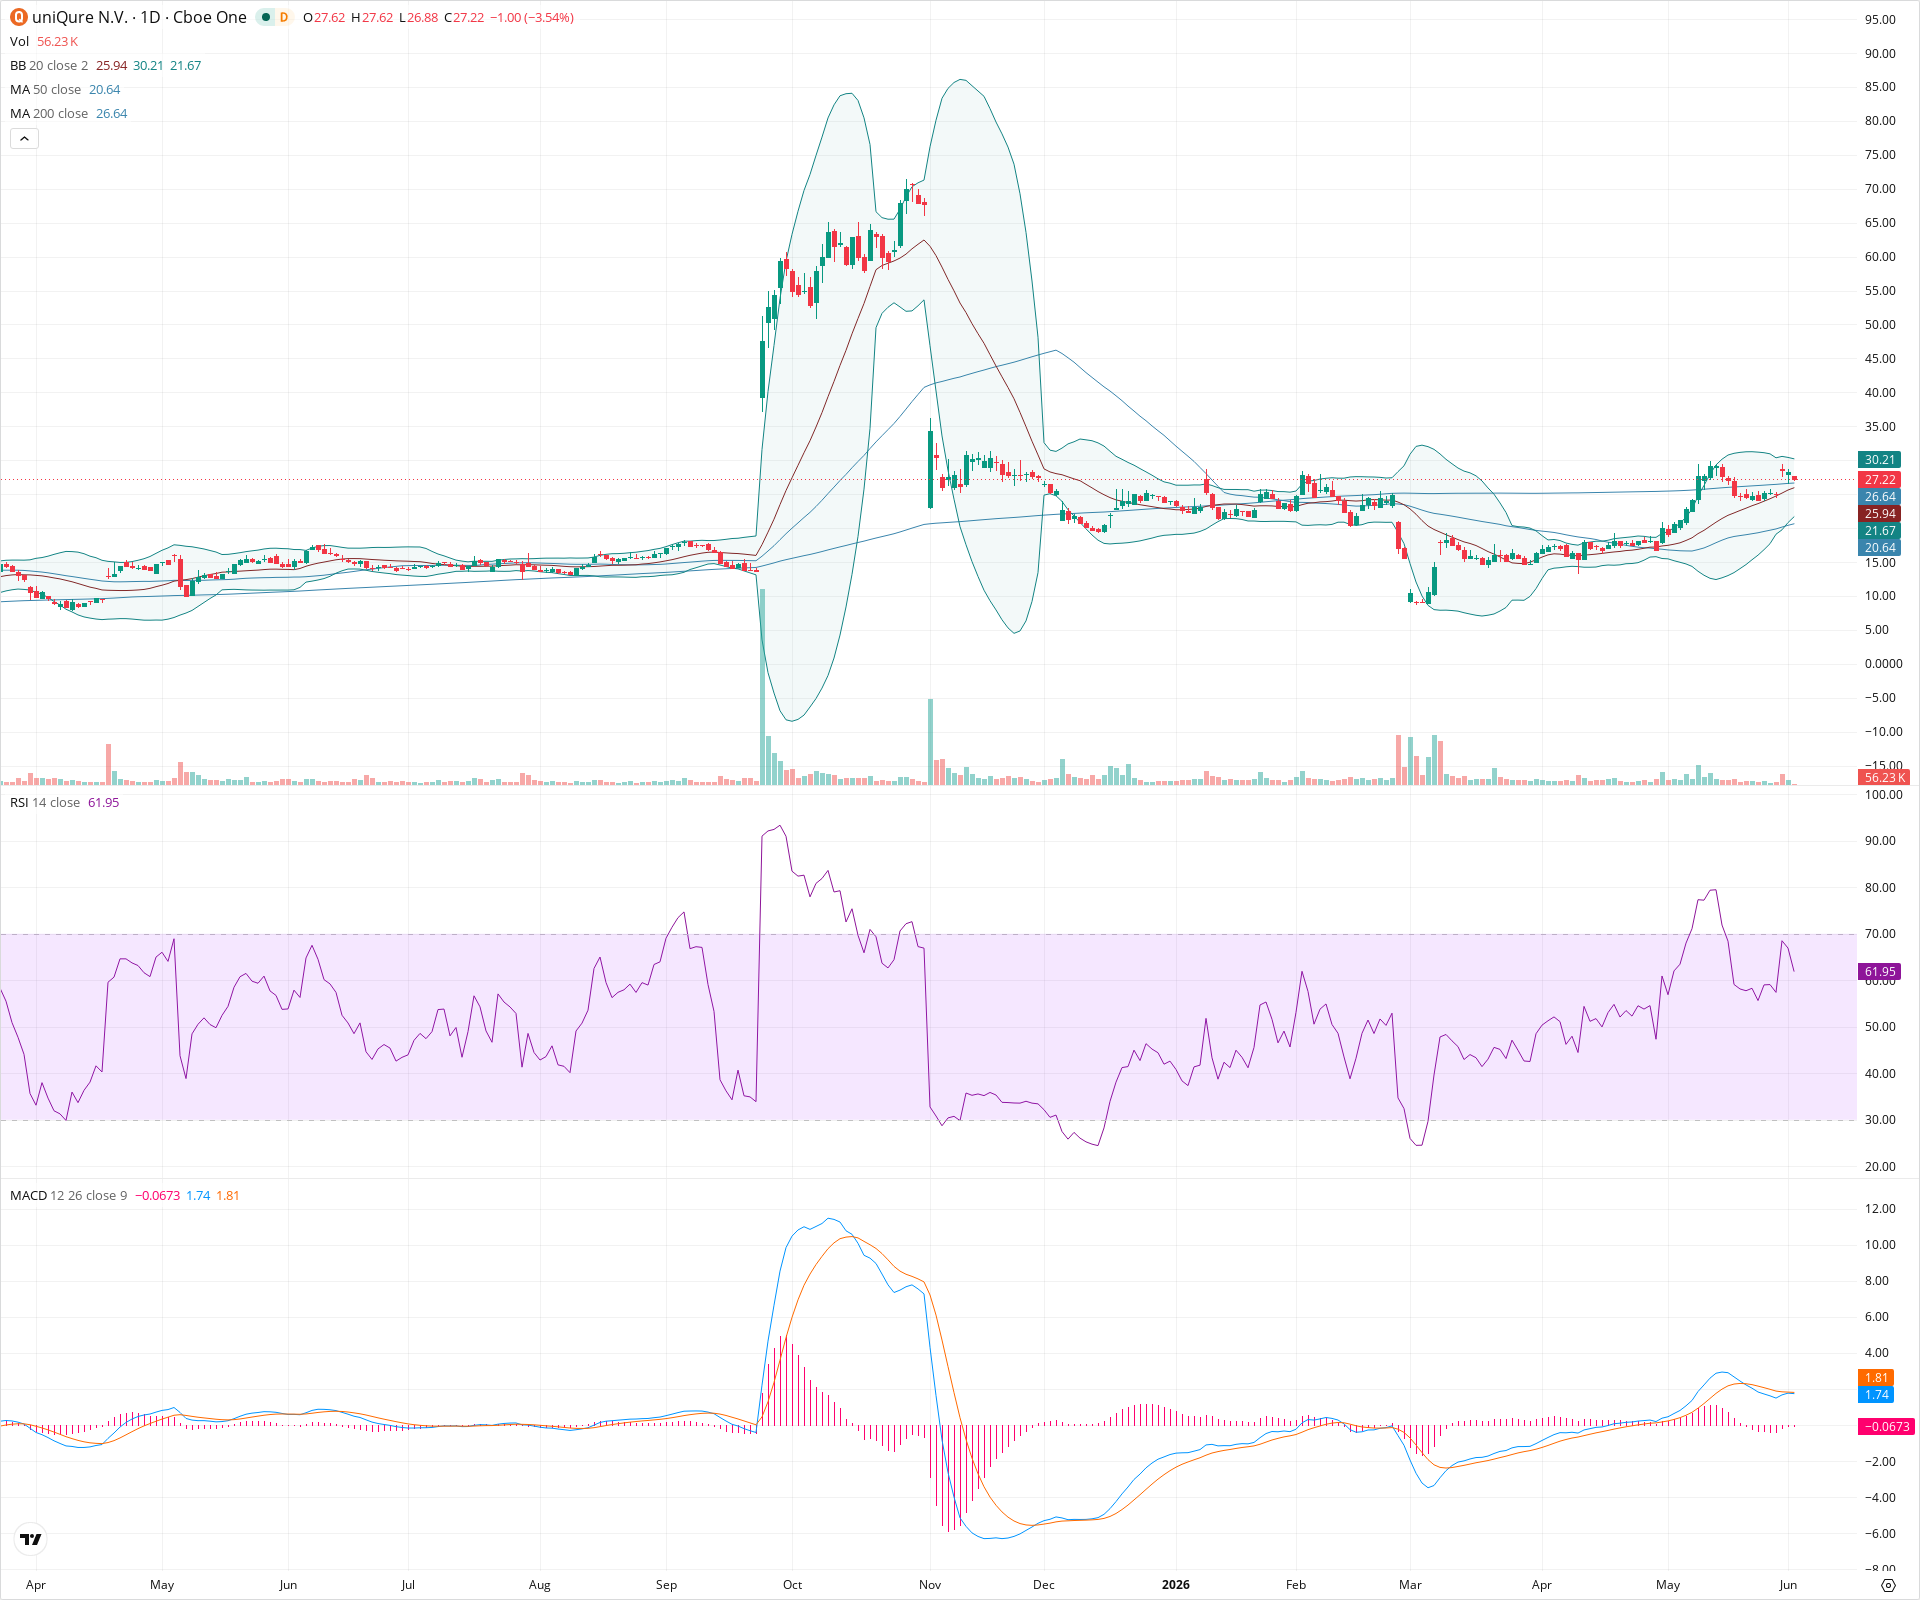Click the 0.0000 price scale label
This screenshot has height=1600, width=1920.
click(1883, 664)
